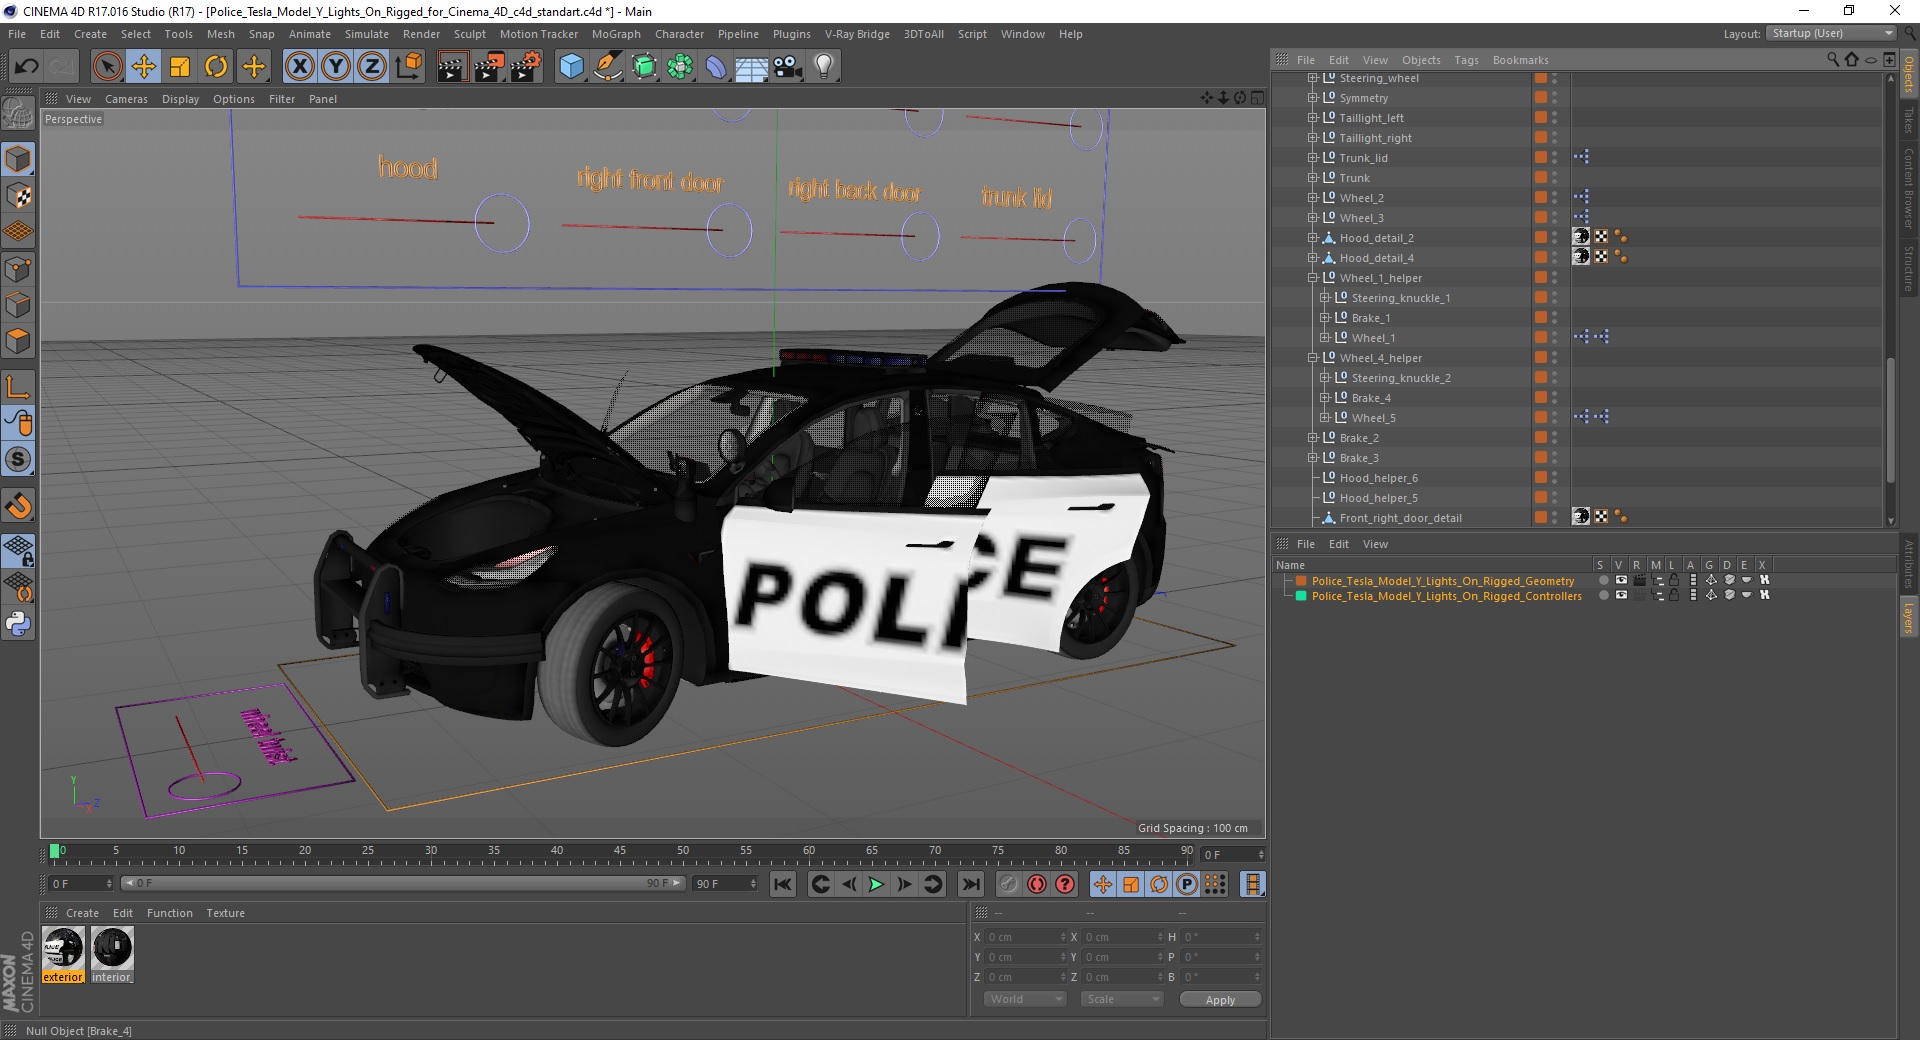The height and width of the screenshot is (1040, 1920).
Task: Open the Scale dropdown
Action: (x=1121, y=999)
